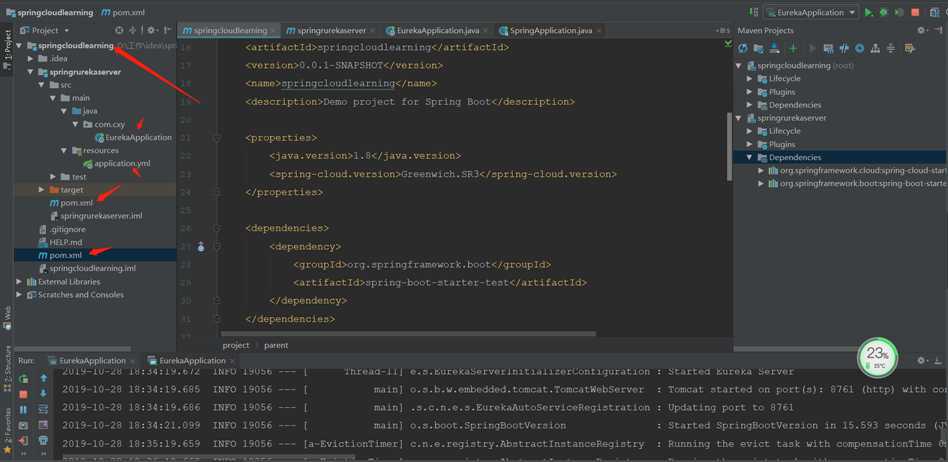Start debugging with the Debug bug icon

(x=884, y=12)
